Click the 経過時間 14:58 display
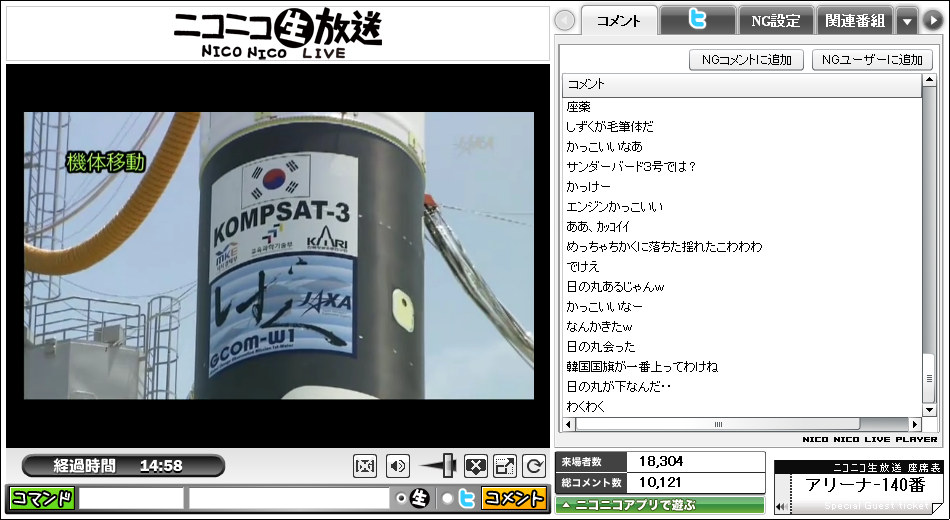 coord(124,466)
